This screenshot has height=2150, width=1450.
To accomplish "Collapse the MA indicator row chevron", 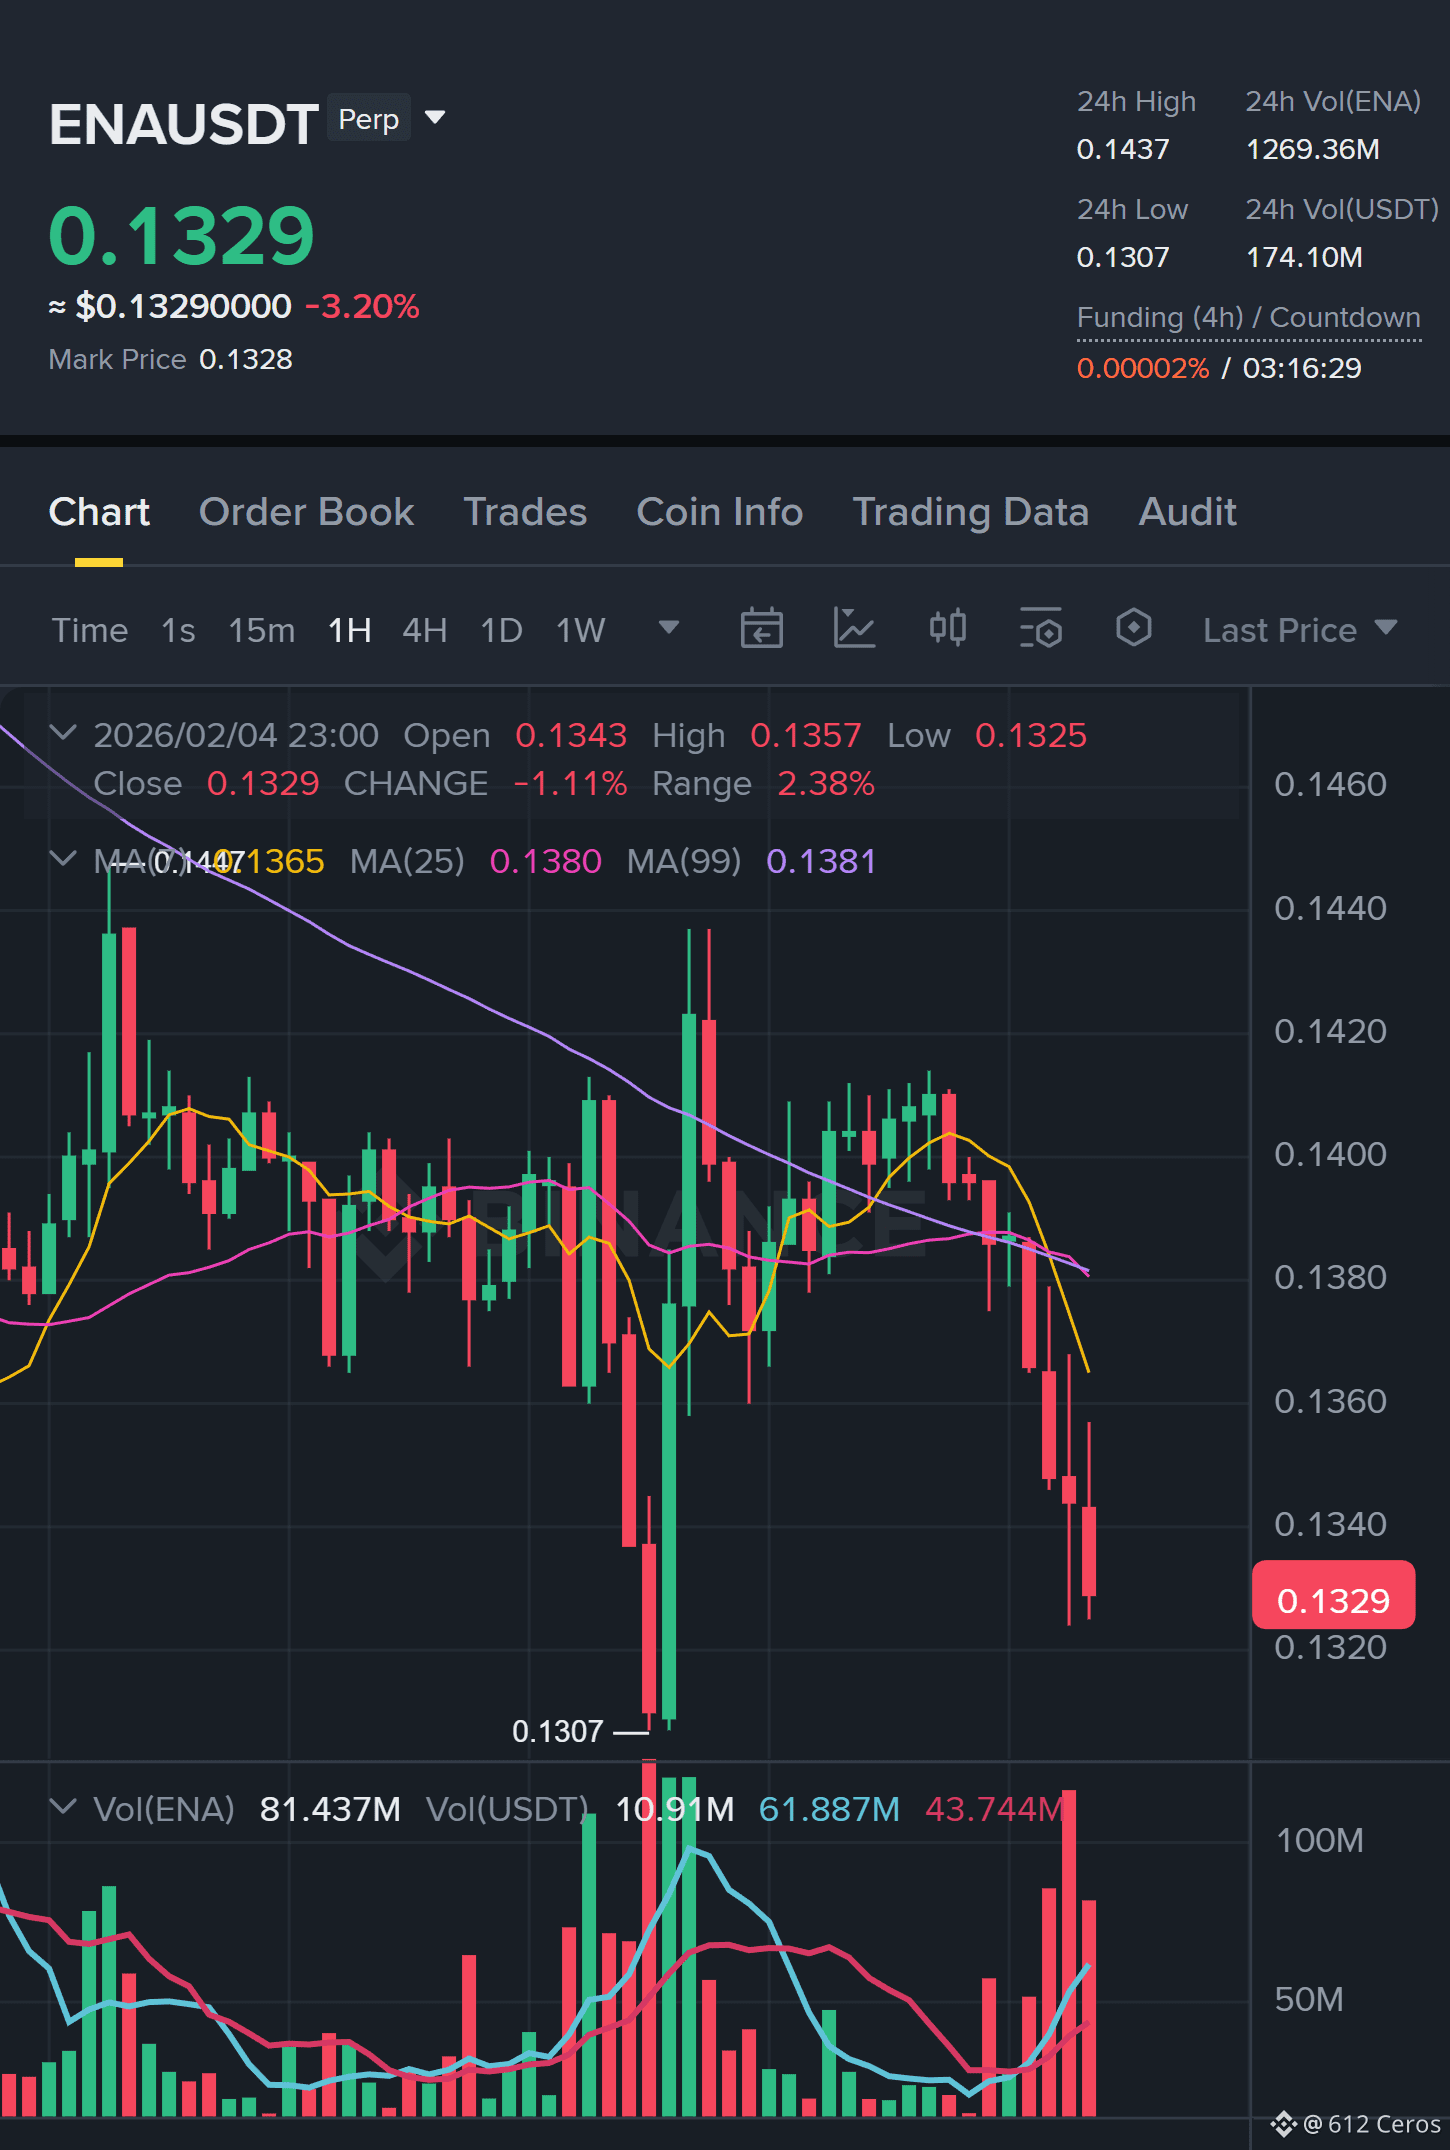I will 63,859.
